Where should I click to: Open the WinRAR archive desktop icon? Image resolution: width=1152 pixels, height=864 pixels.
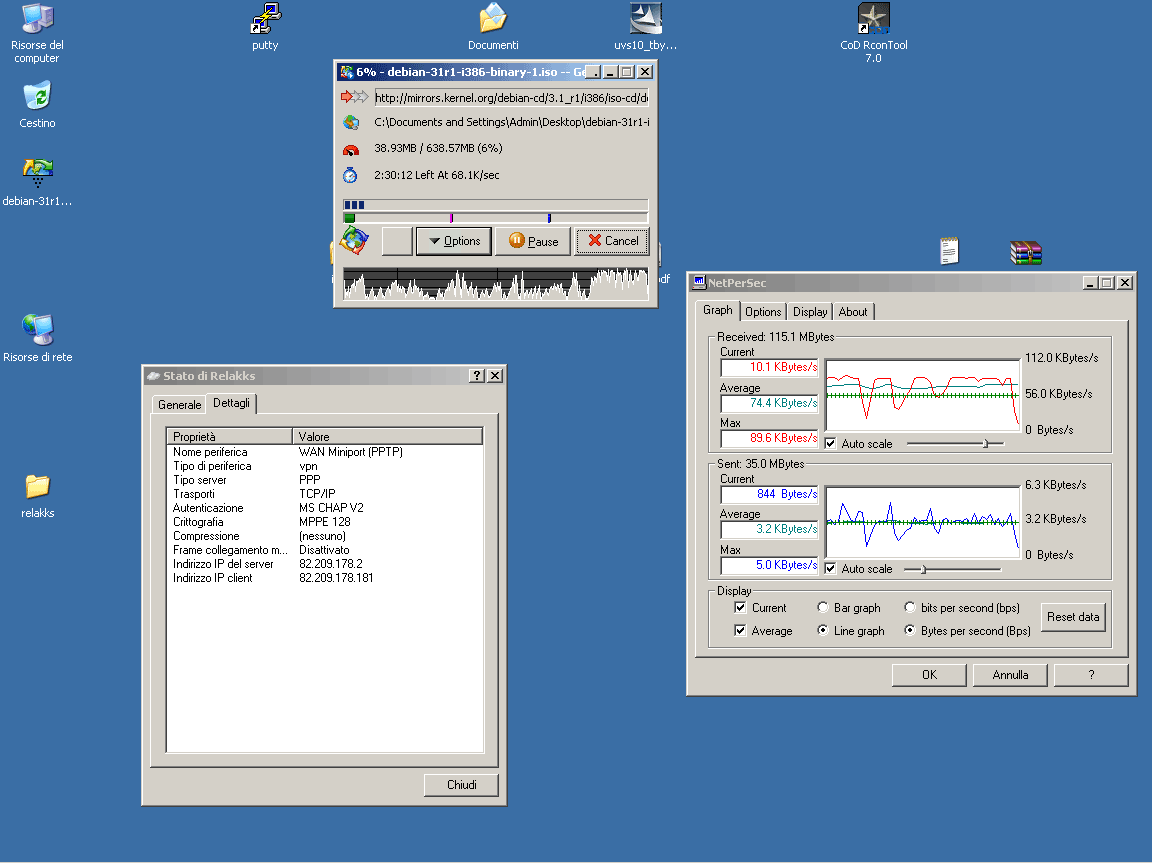click(x=1026, y=252)
